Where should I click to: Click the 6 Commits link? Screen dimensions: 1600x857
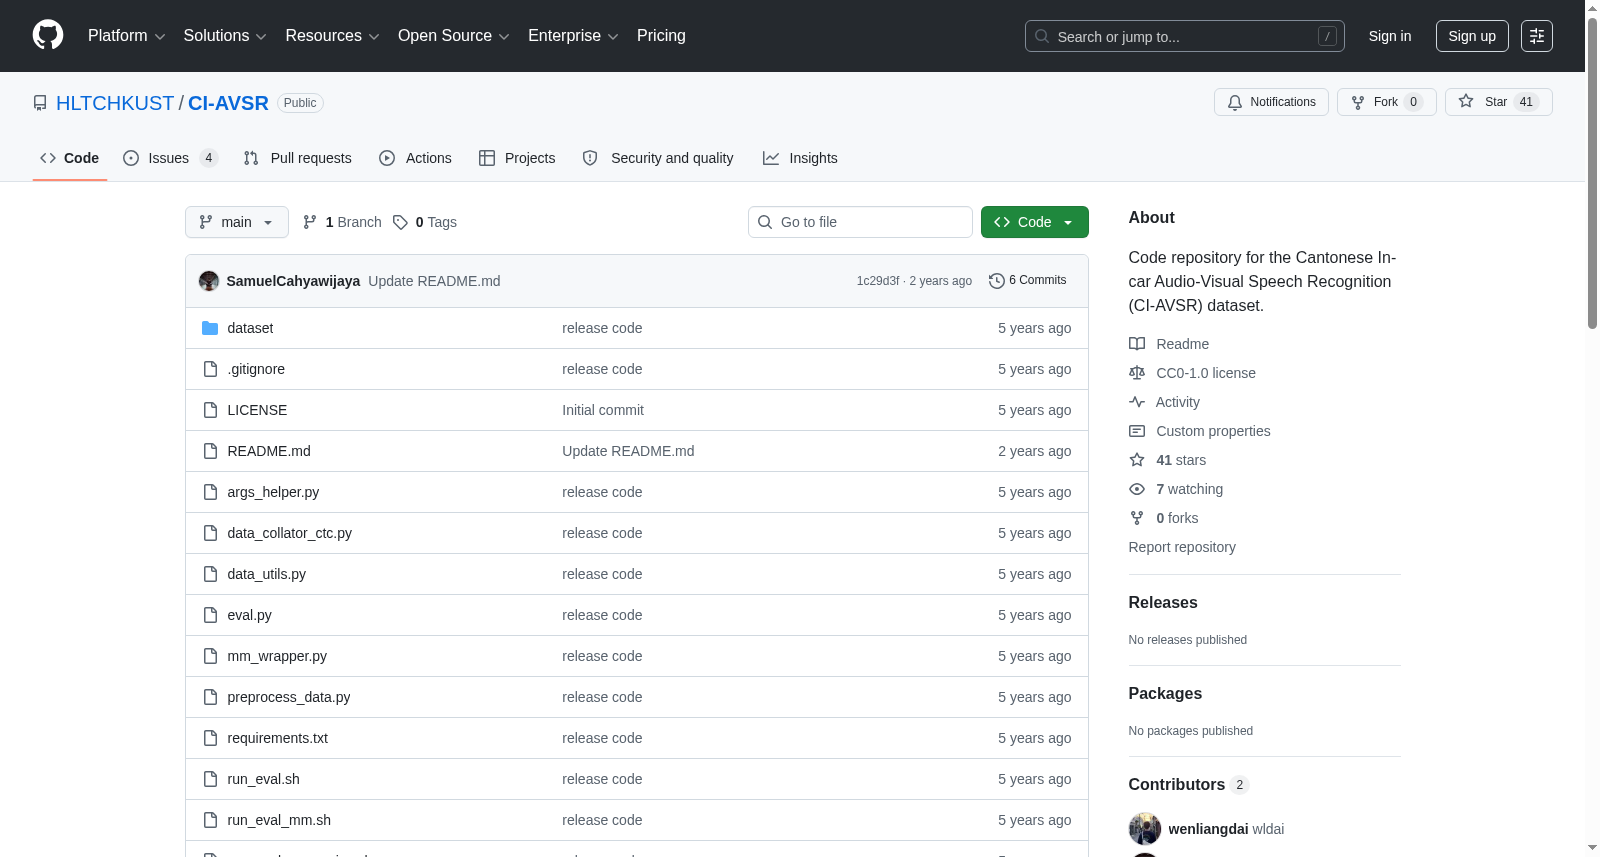(1027, 280)
